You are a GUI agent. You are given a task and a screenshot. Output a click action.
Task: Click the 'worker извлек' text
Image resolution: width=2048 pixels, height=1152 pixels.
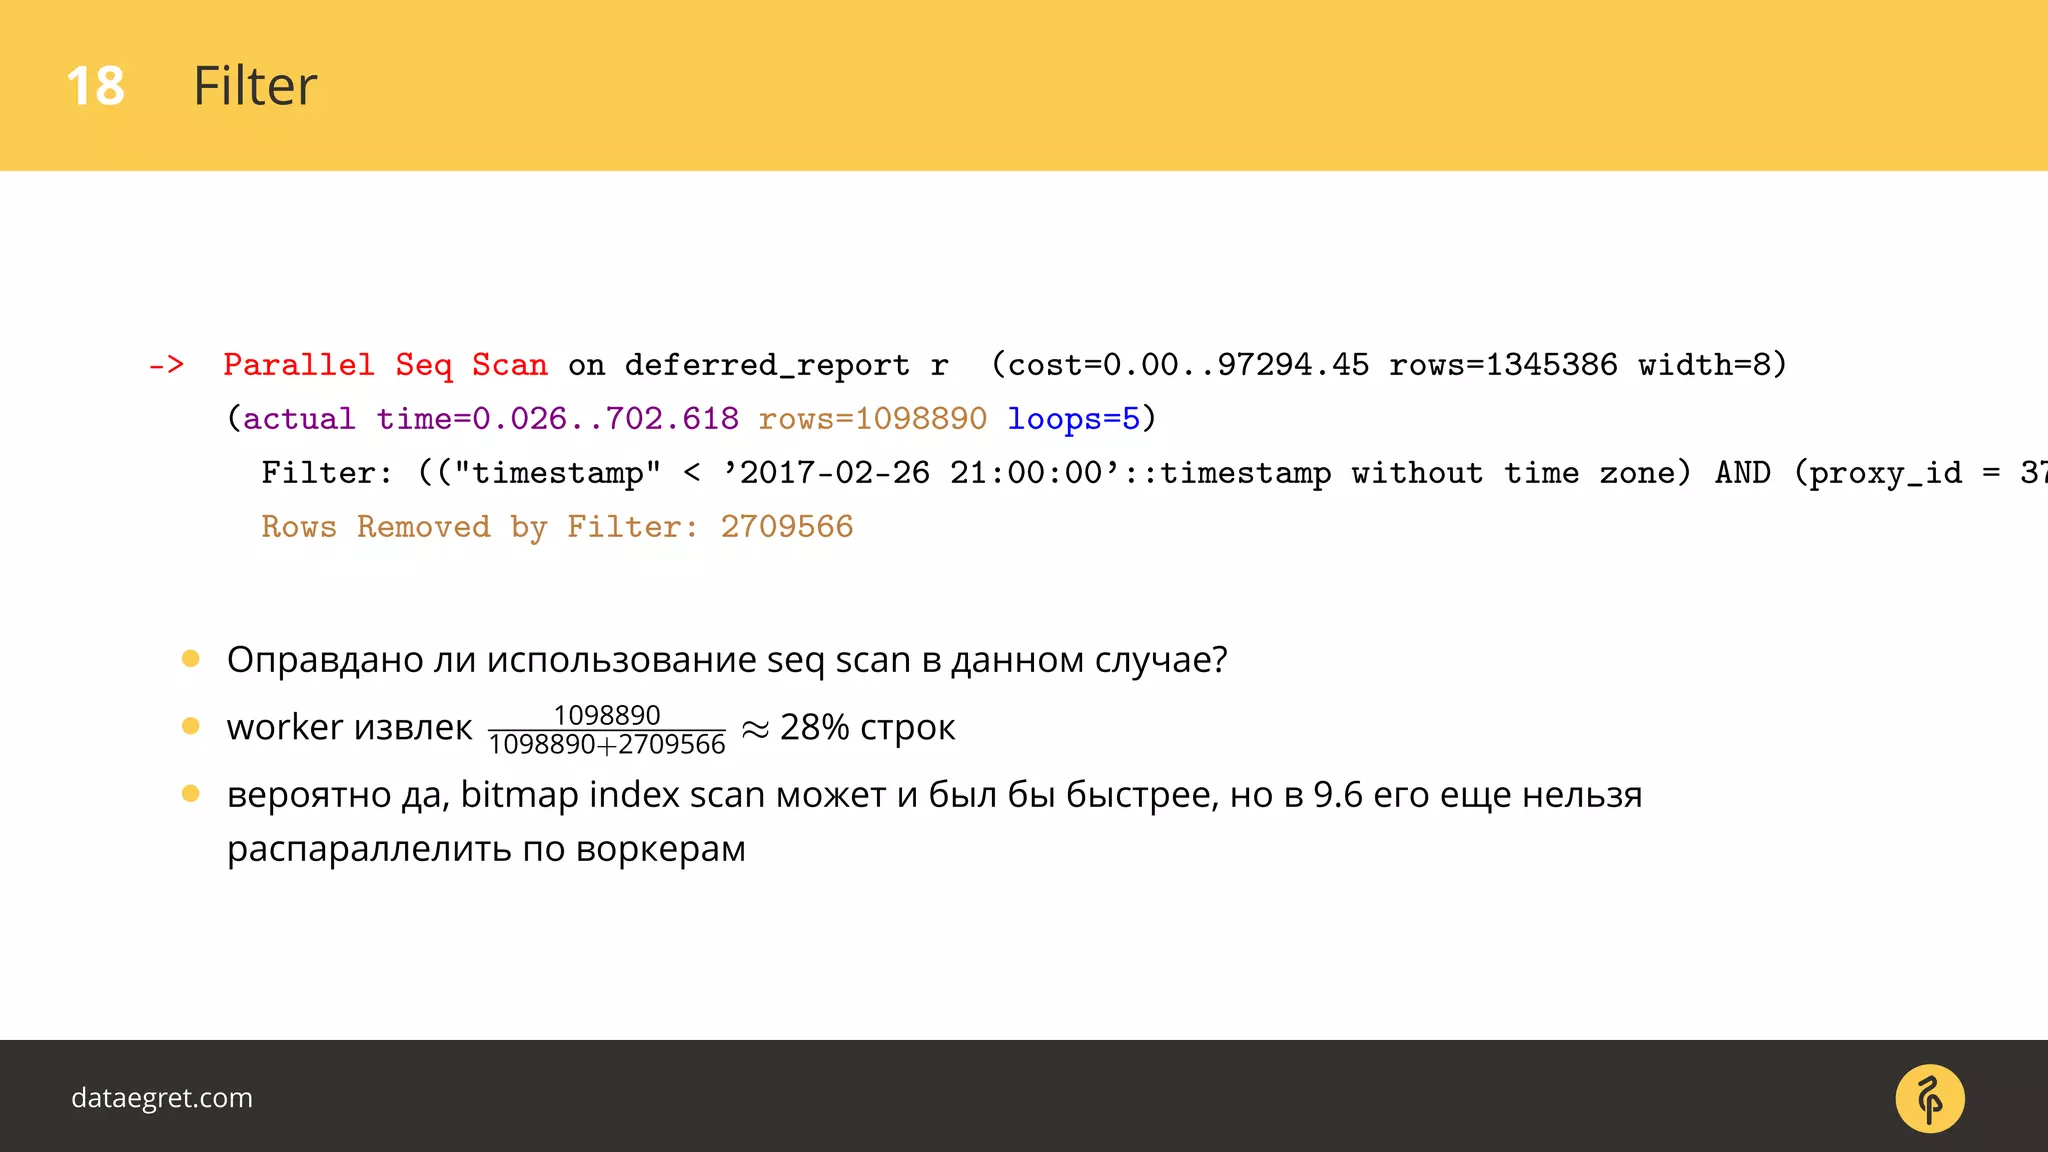[x=349, y=728]
